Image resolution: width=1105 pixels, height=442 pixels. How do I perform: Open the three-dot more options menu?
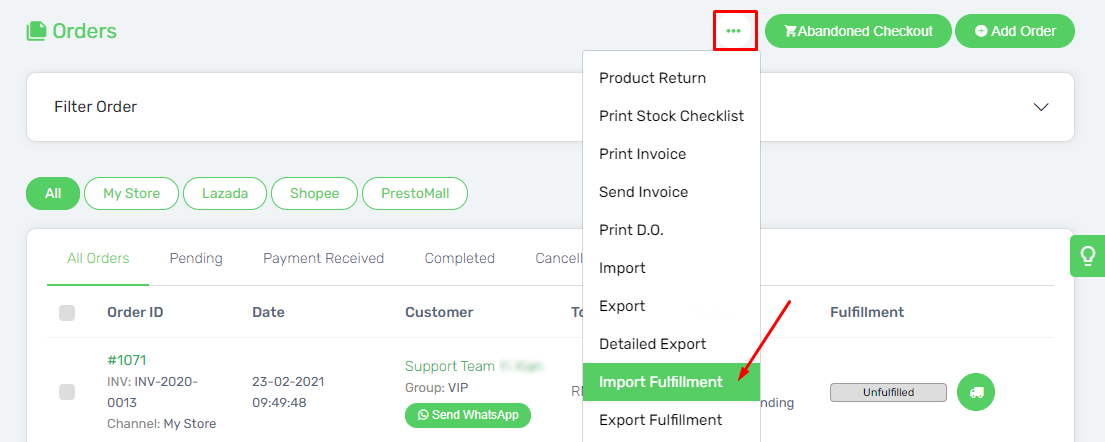734,31
